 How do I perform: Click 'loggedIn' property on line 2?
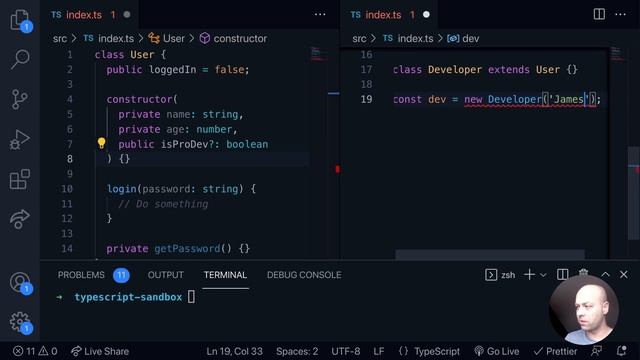[173, 69]
